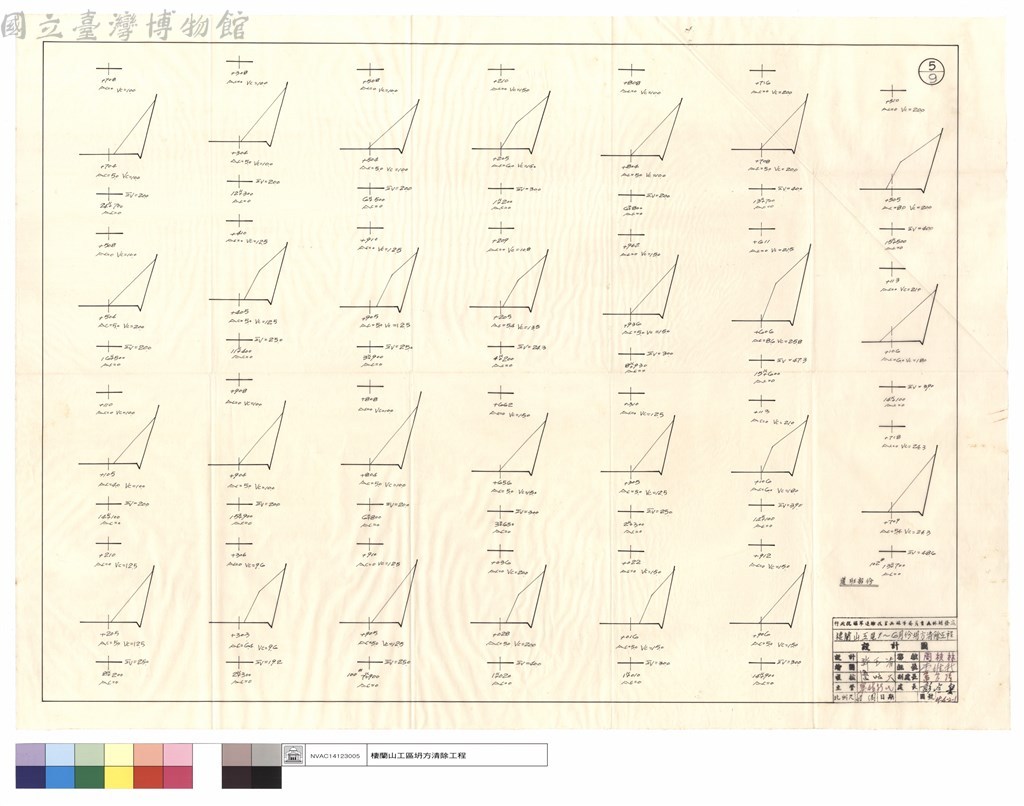Pick the salmon orange color swatch
This screenshot has height=806, width=1024.
(148, 755)
